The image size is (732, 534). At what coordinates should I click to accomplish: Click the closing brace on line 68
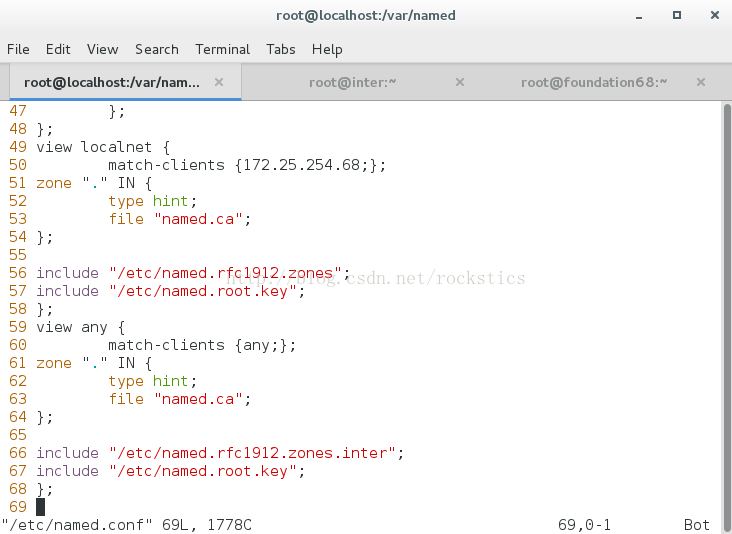click(44, 489)
